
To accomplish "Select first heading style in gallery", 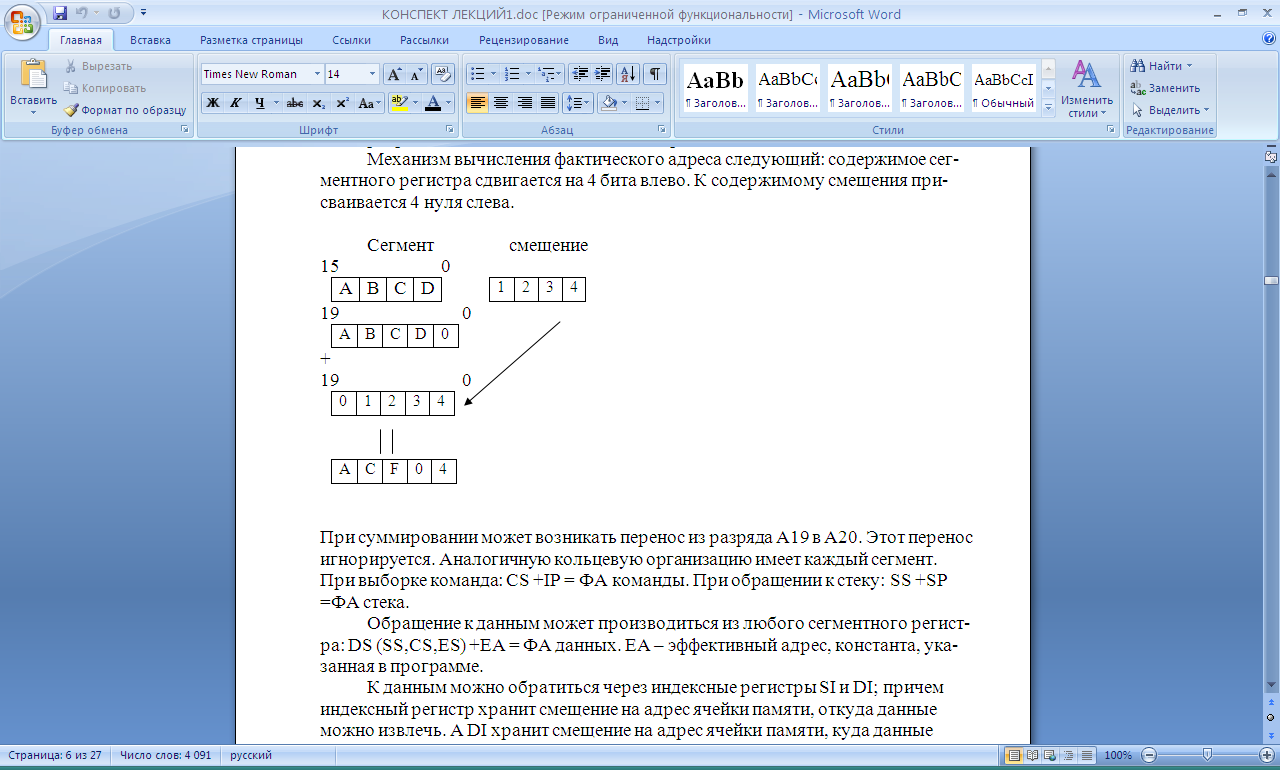I will [715, 88].
